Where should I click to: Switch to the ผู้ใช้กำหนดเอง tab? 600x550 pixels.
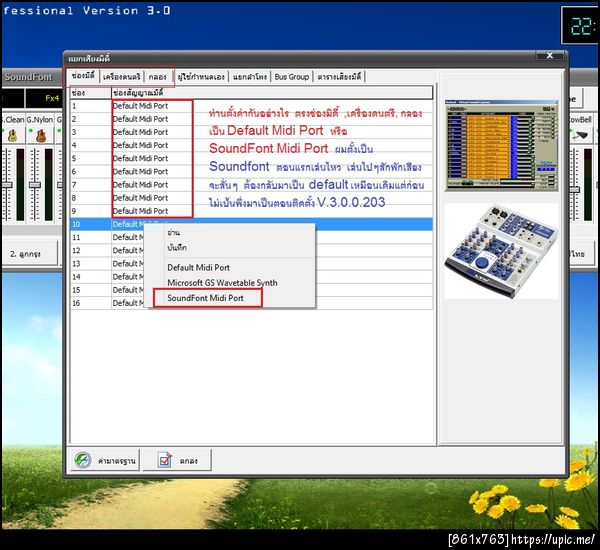tap(201, 77)
